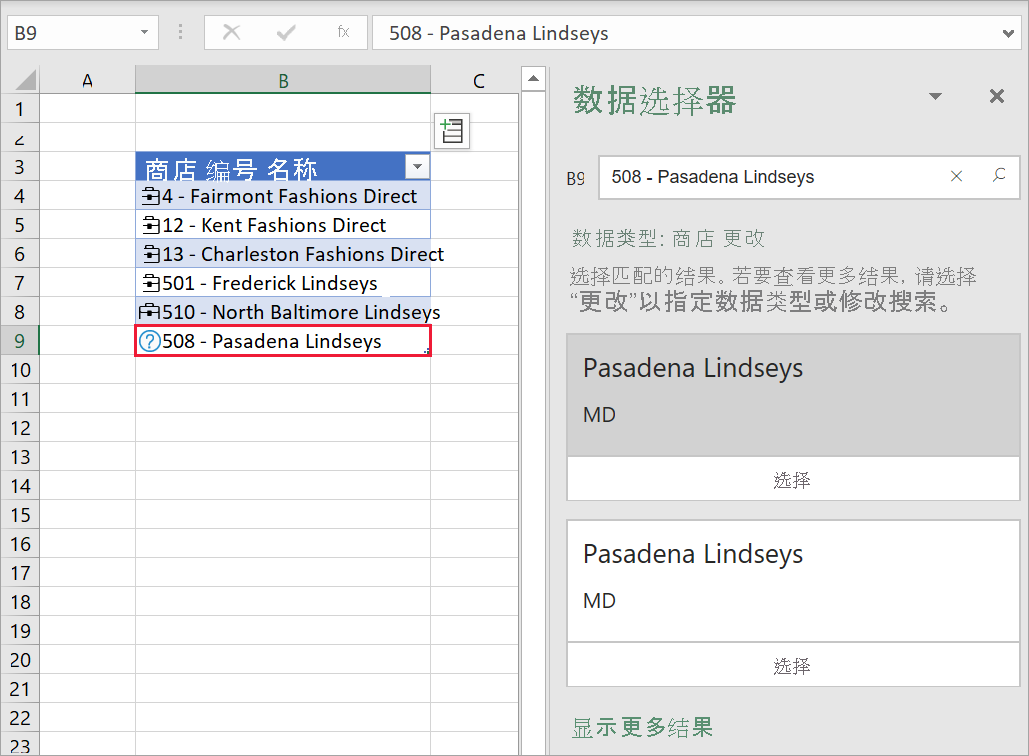Image resolution: width=1029 pixels, height=756 pixels.
Task: Click 选择 on the second Pasadena Lindseys card
Action: pyautogui.click(x=792, y=665)
